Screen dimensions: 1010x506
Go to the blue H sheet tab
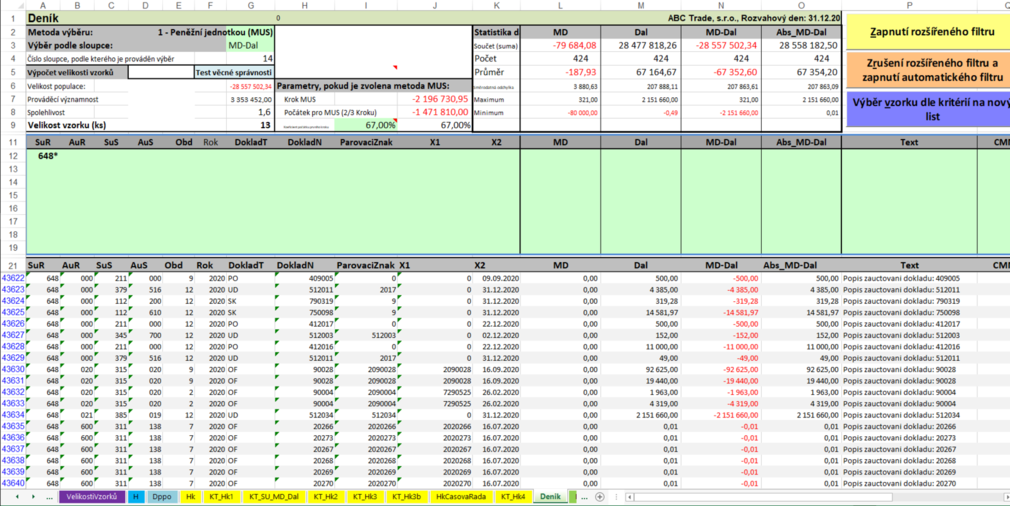[x=135, y=497]
